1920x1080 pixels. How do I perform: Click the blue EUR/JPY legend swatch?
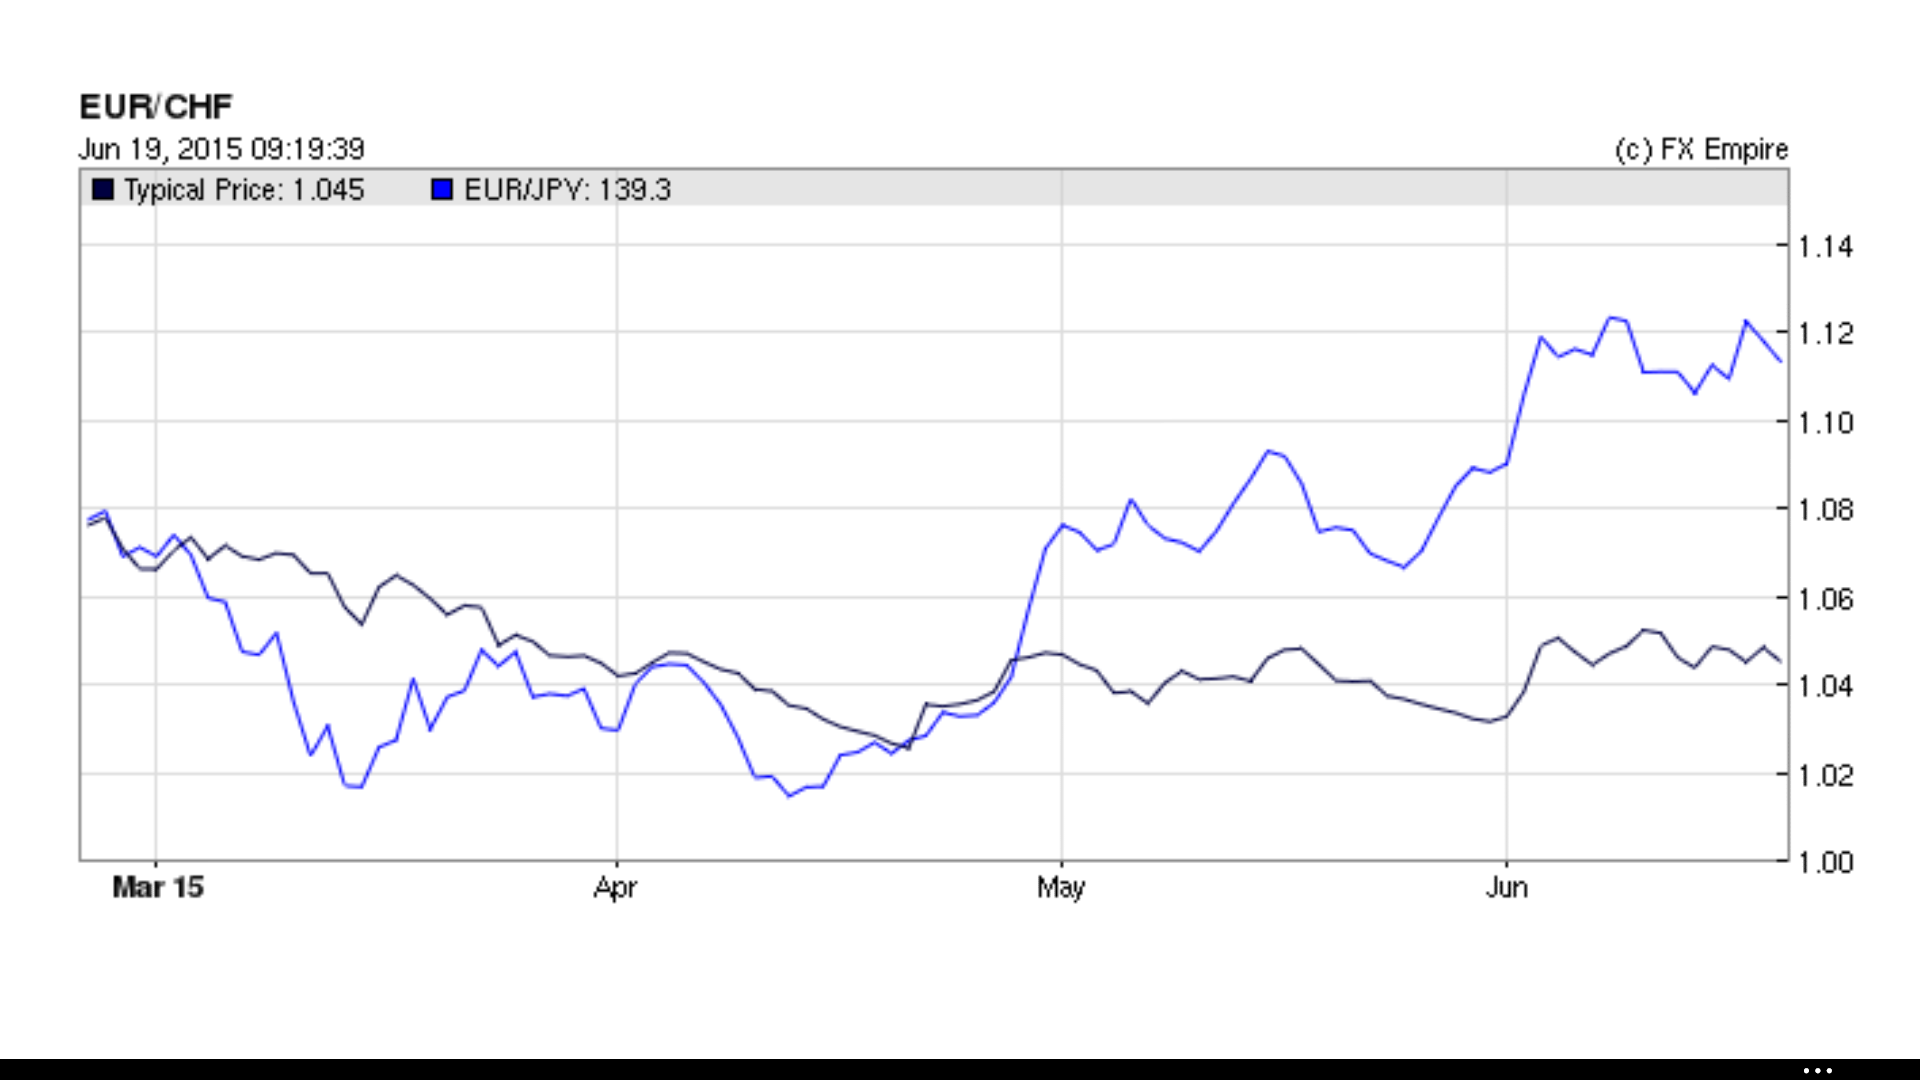(442, 189)
